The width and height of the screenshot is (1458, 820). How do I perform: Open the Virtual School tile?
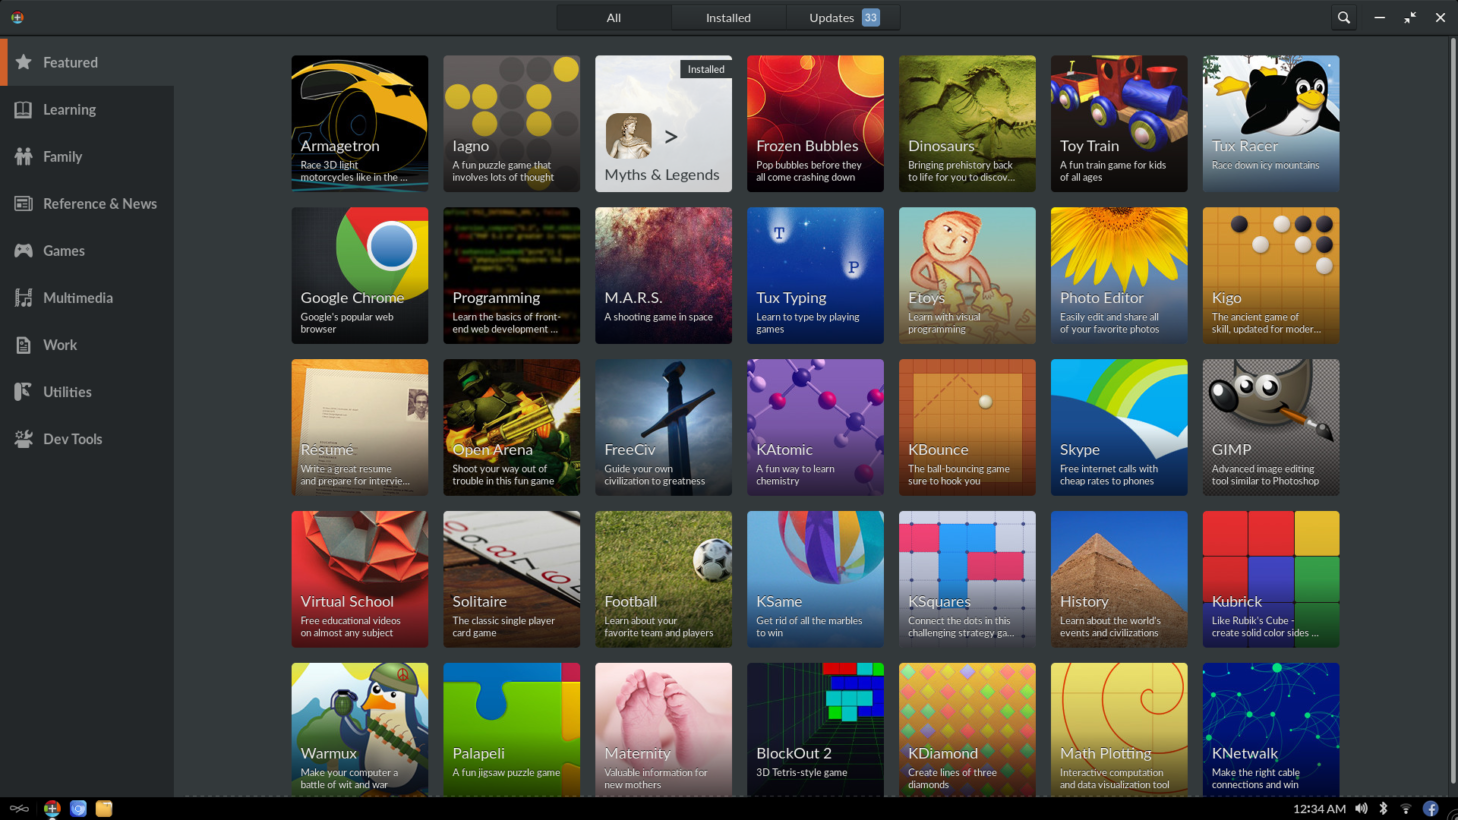pos(360,580)
